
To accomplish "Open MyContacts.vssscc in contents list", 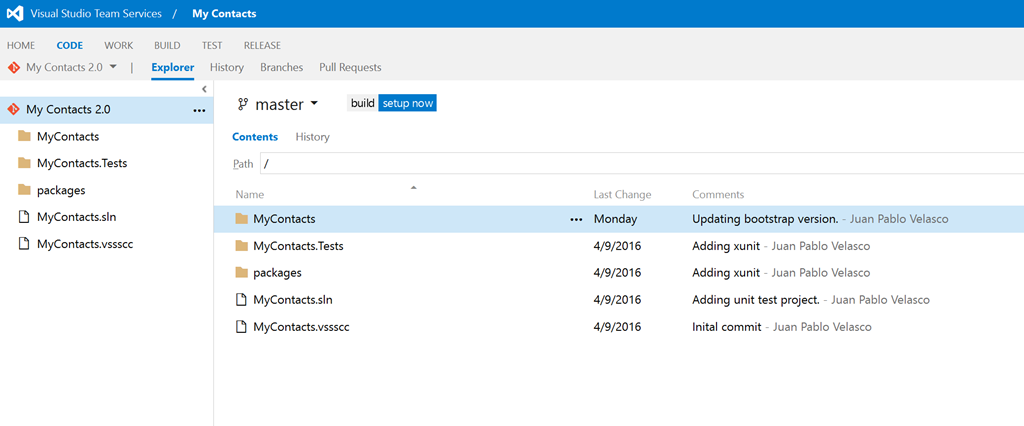I will click(302, 327).
